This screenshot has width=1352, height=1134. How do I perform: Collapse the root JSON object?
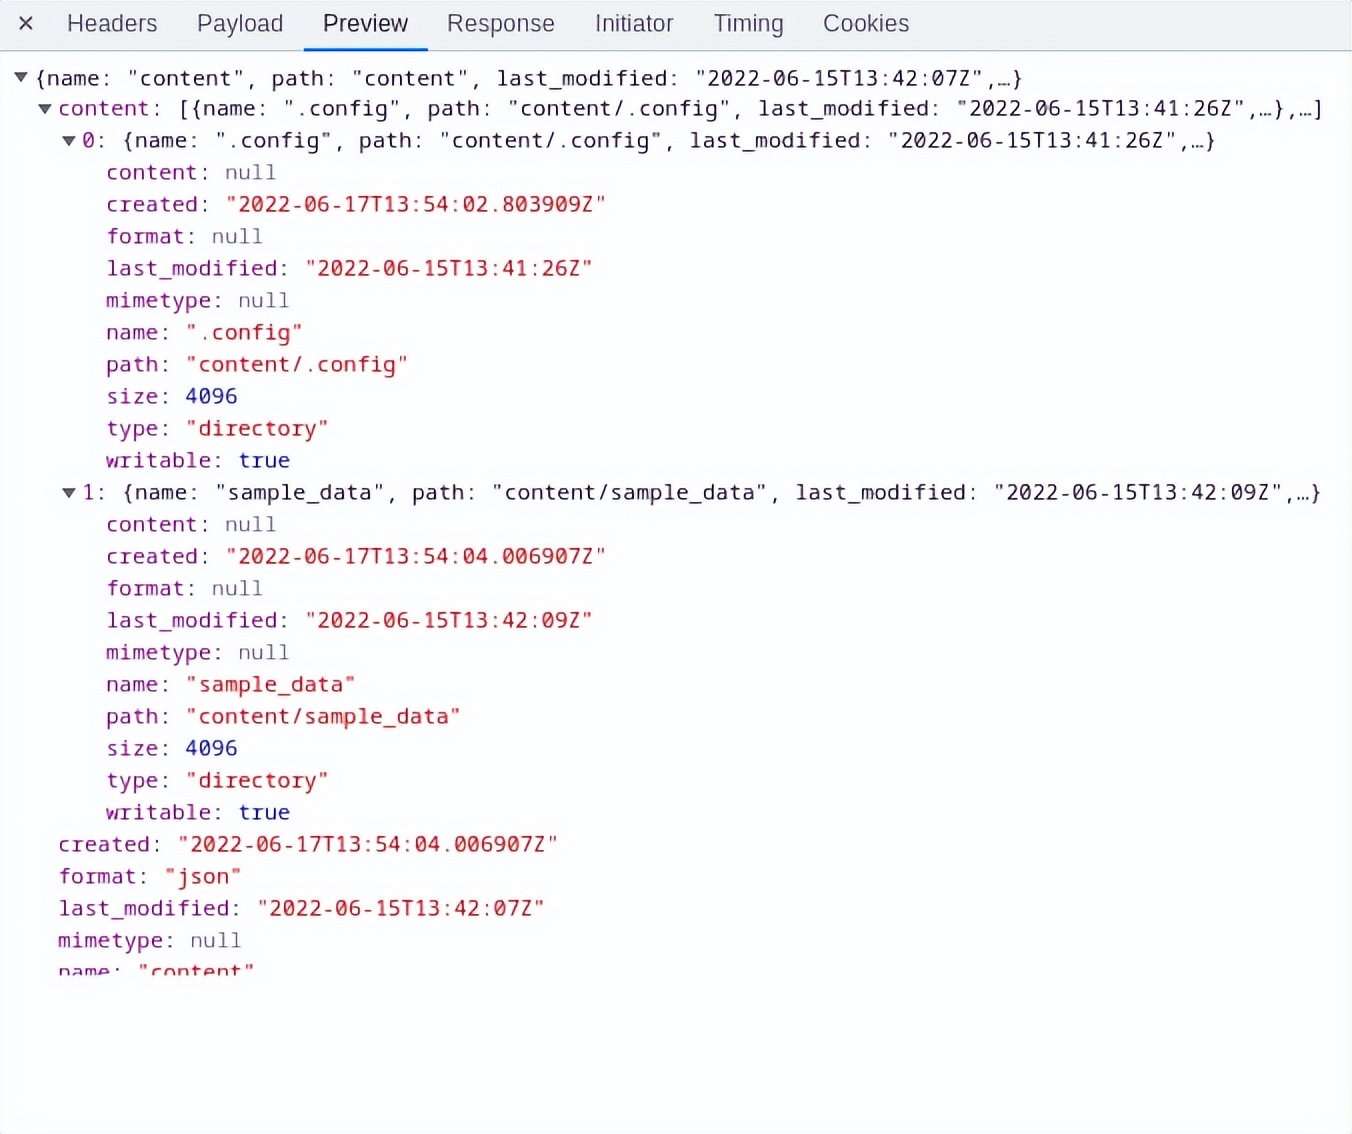click(20, 77)
